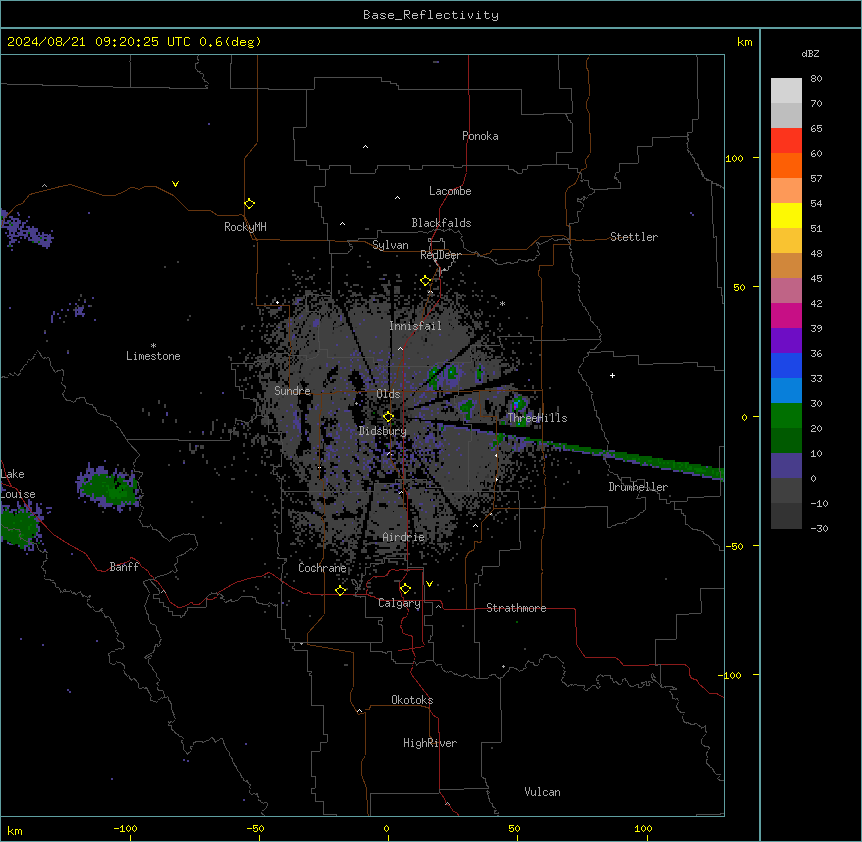
Task: Click the asterisk marker northeast of Innisfail
Action: (x=502, y=303)
